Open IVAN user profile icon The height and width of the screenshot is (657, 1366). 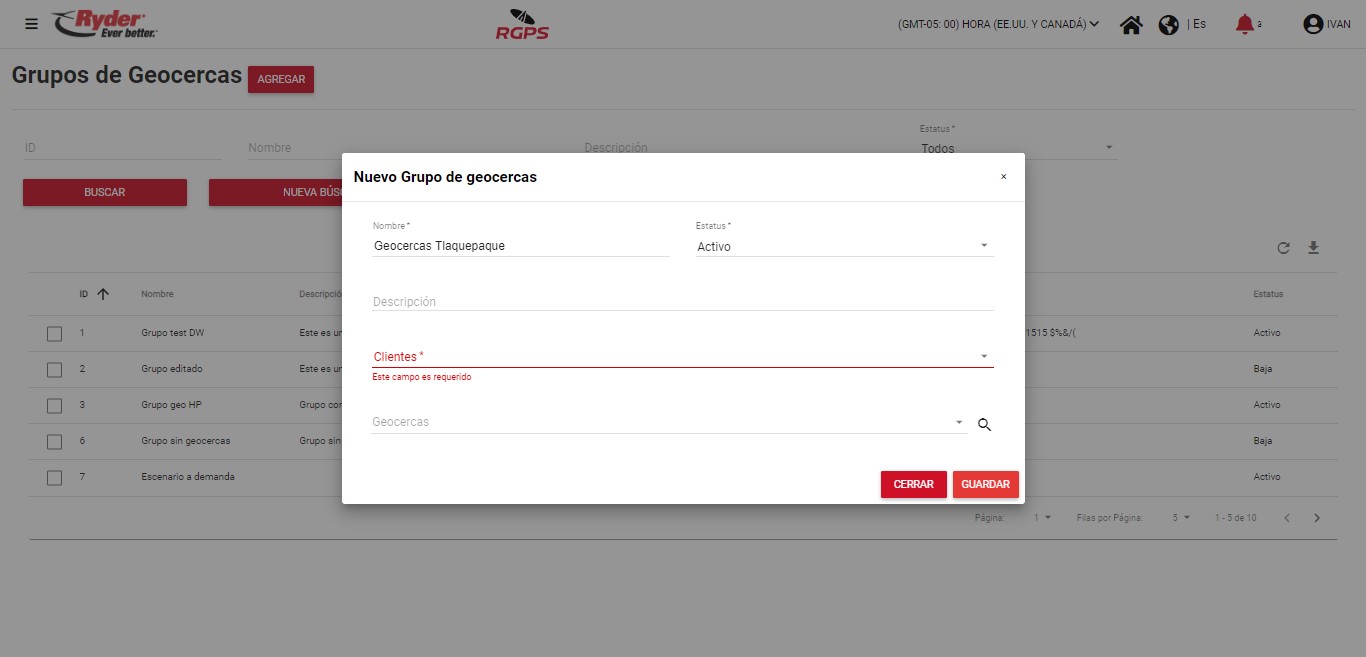(x=1313, y=25)
